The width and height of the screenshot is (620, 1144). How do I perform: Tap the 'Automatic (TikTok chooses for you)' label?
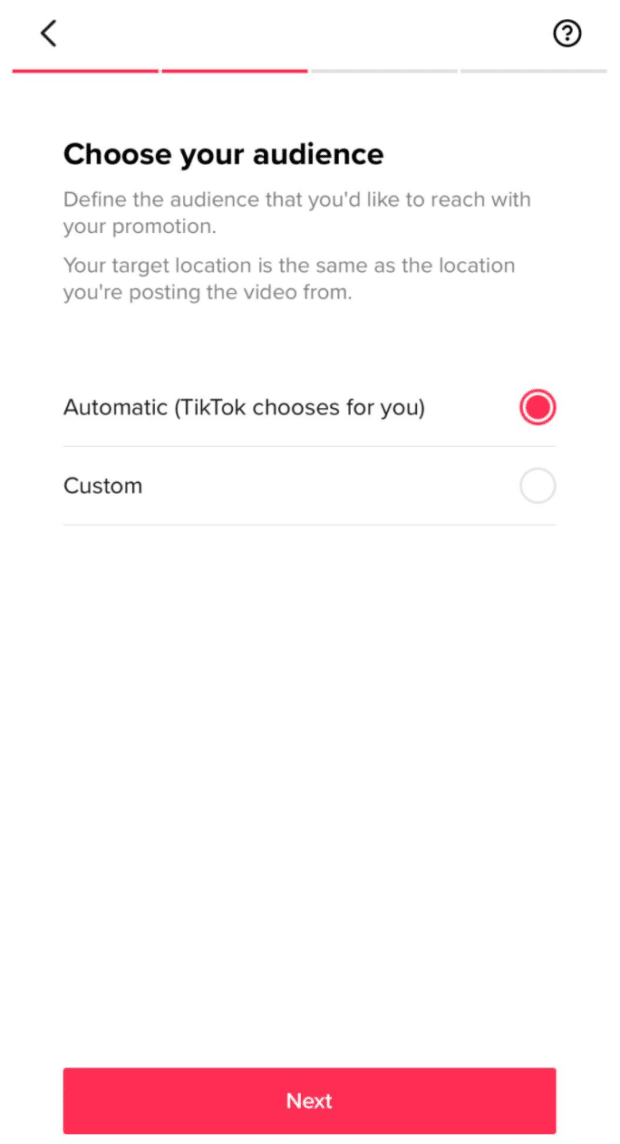coord(244,407)
